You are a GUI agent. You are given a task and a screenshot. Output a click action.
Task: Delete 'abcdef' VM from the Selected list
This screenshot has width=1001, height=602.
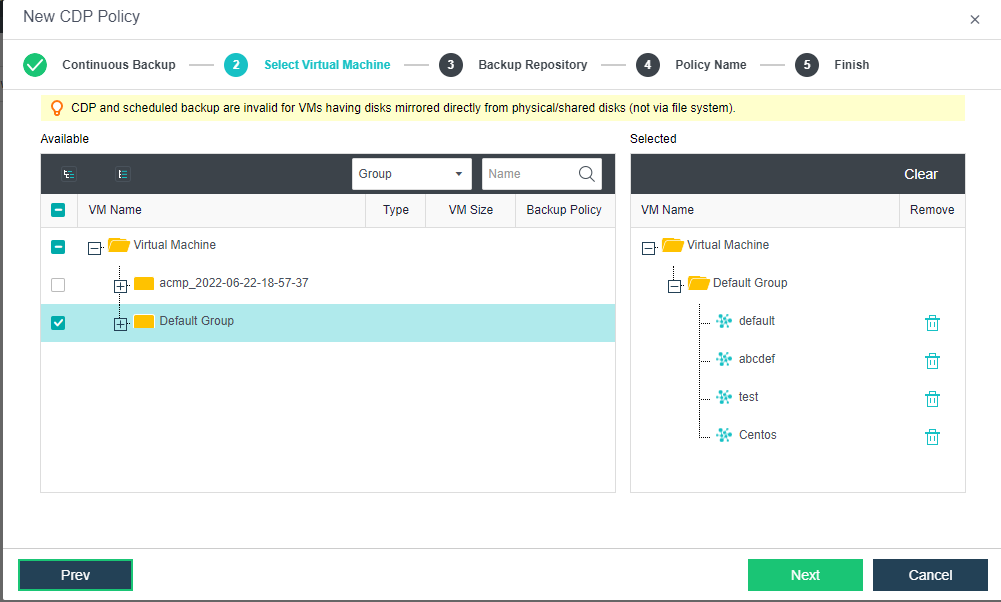(932, 361)
